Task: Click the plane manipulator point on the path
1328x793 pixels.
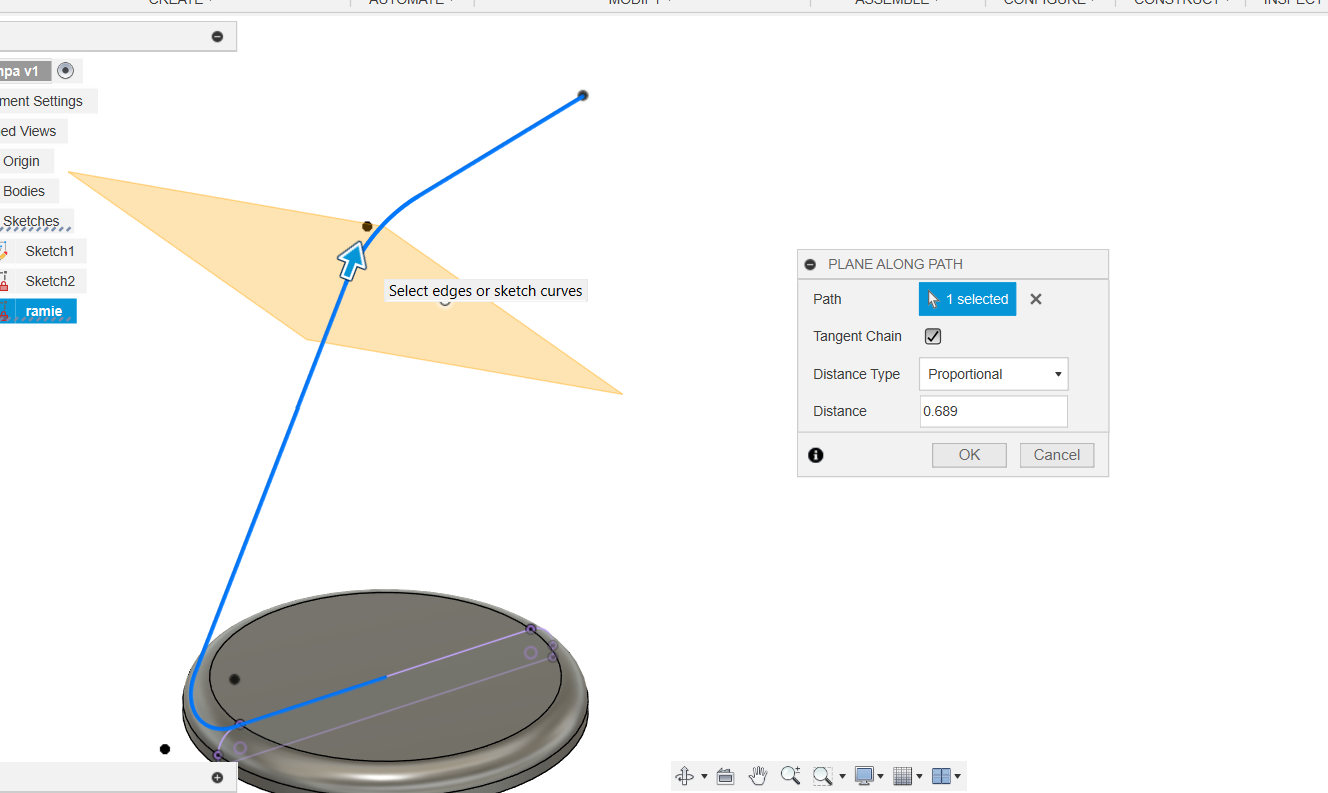Action: point(367,227)
